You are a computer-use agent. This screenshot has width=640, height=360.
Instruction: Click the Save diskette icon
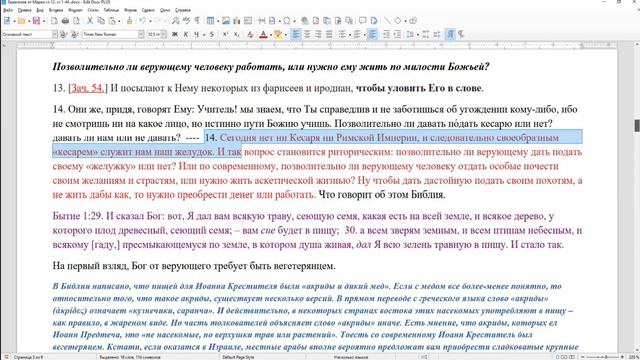pos(36,21)
